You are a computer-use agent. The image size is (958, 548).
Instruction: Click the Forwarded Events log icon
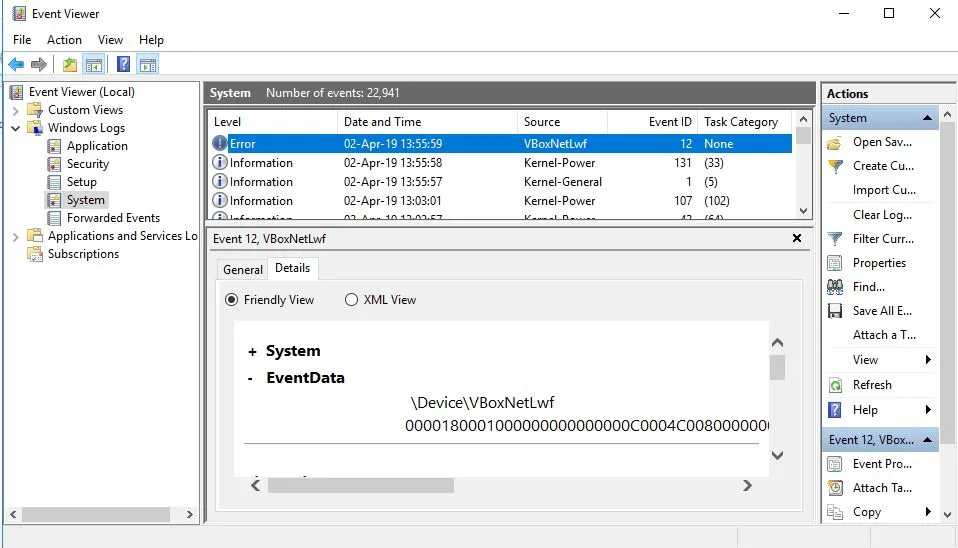[54, 218]
